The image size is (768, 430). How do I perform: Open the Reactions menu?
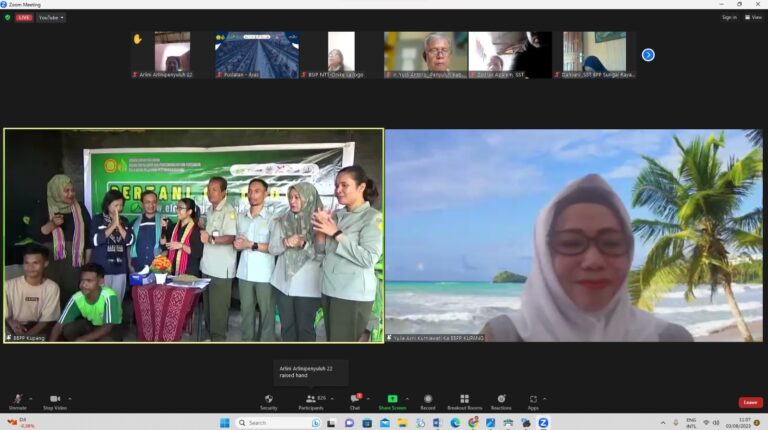point(501,402)
